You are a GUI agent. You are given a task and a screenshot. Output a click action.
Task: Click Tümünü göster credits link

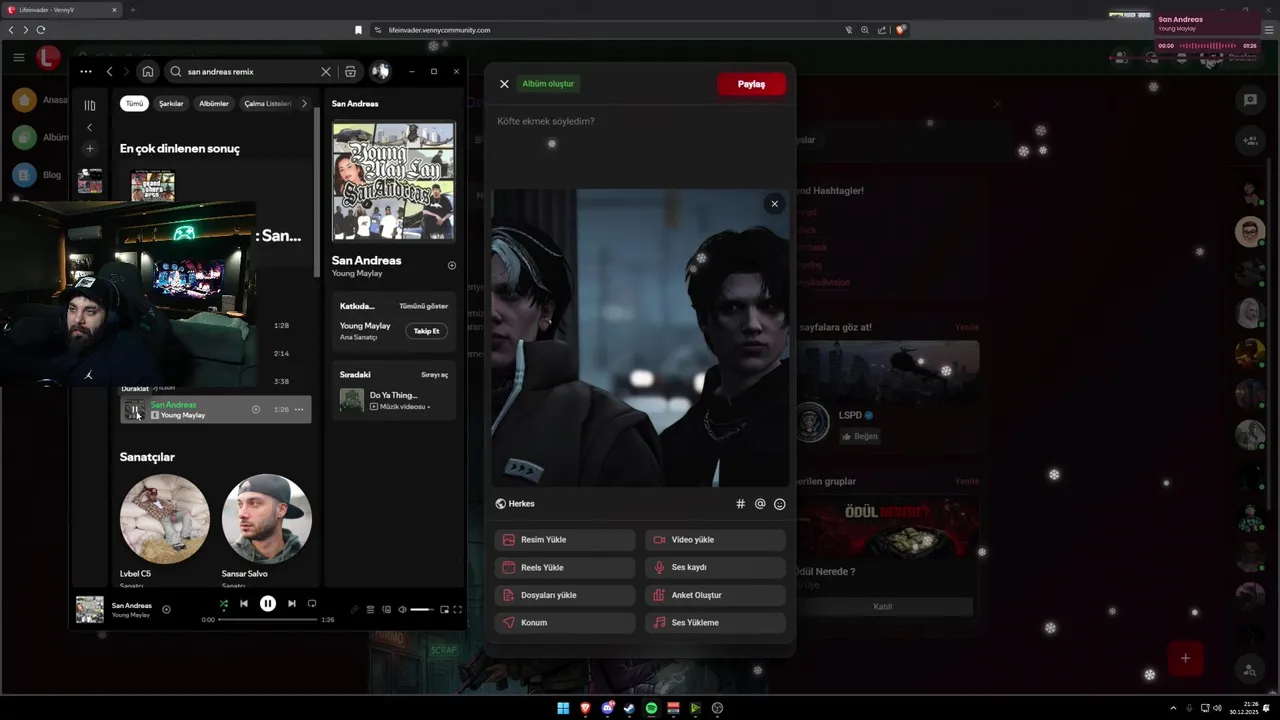[423, 306]
